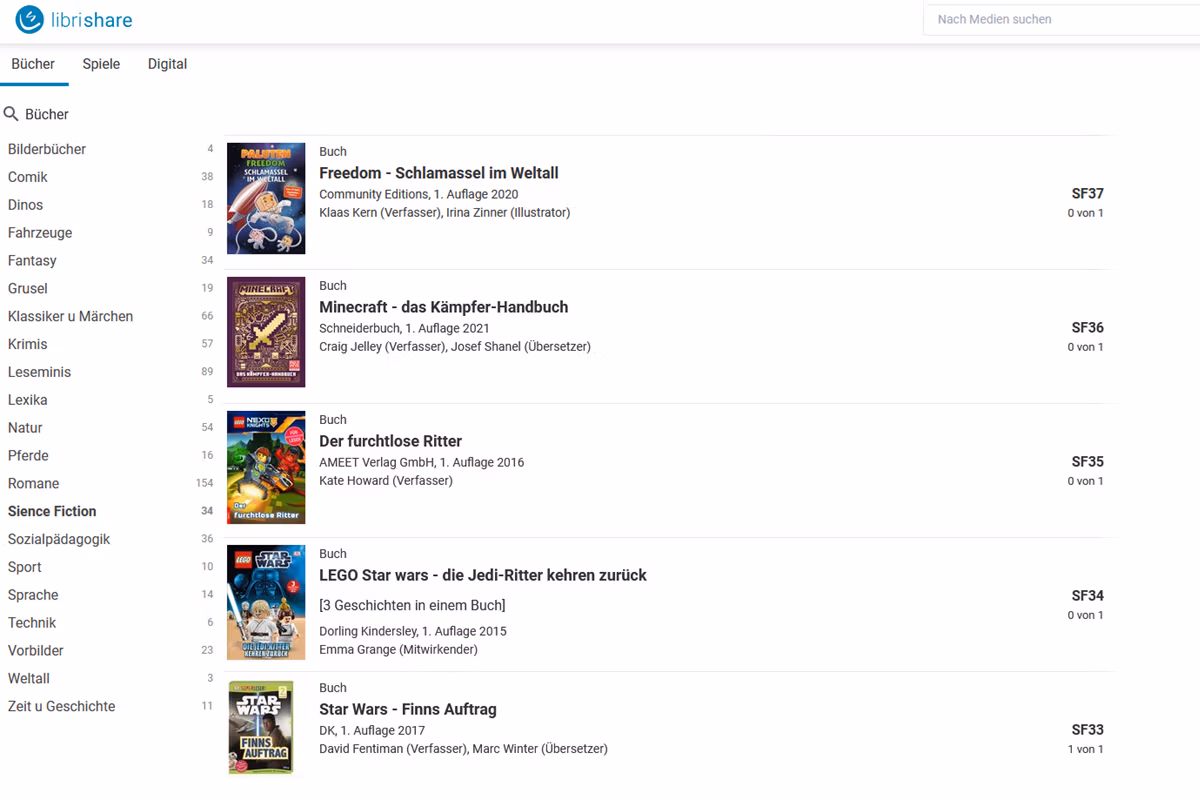Open the Bilderbücher category

pos(47,149)
